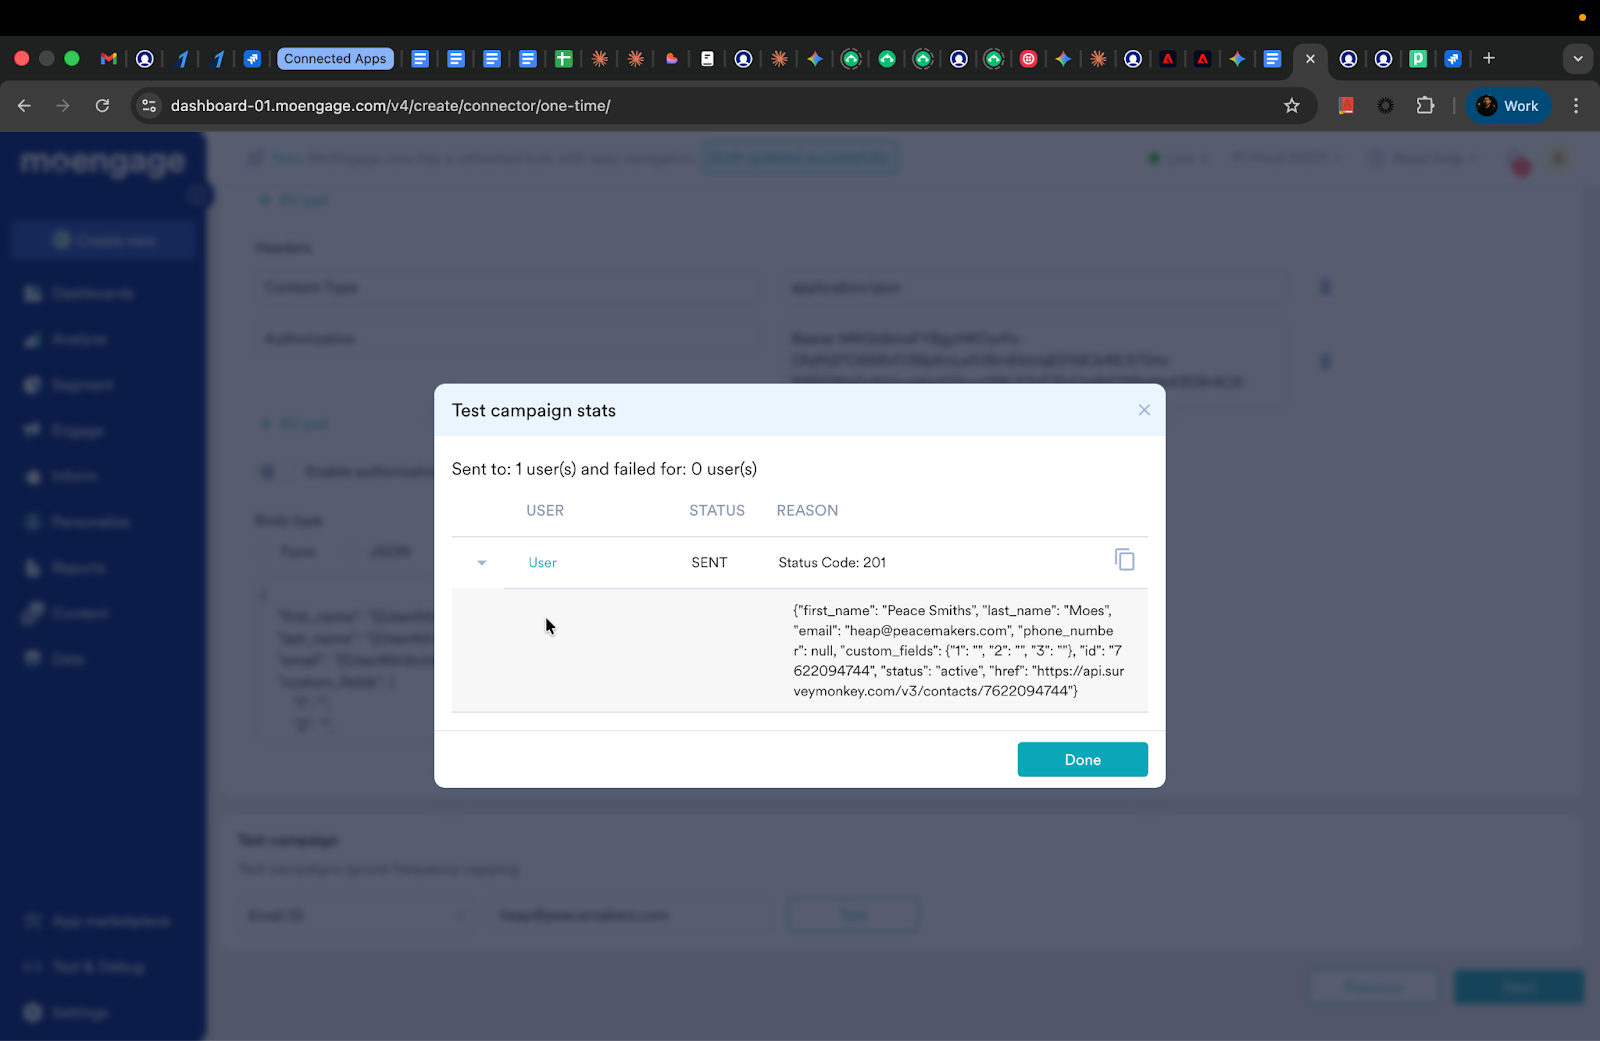The image size is (1600, 1041).
Task: Collapse the User row details arrow
Action: 482,563
